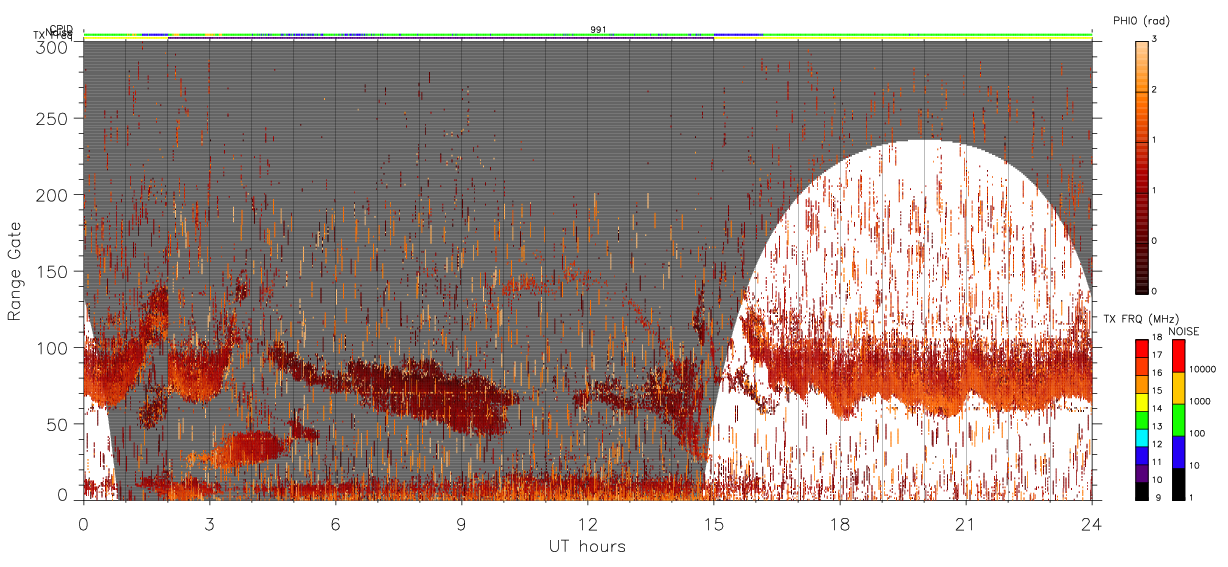Select the blue 11–12 MHz TX FRQ swatch

[x=1140, y=455]
